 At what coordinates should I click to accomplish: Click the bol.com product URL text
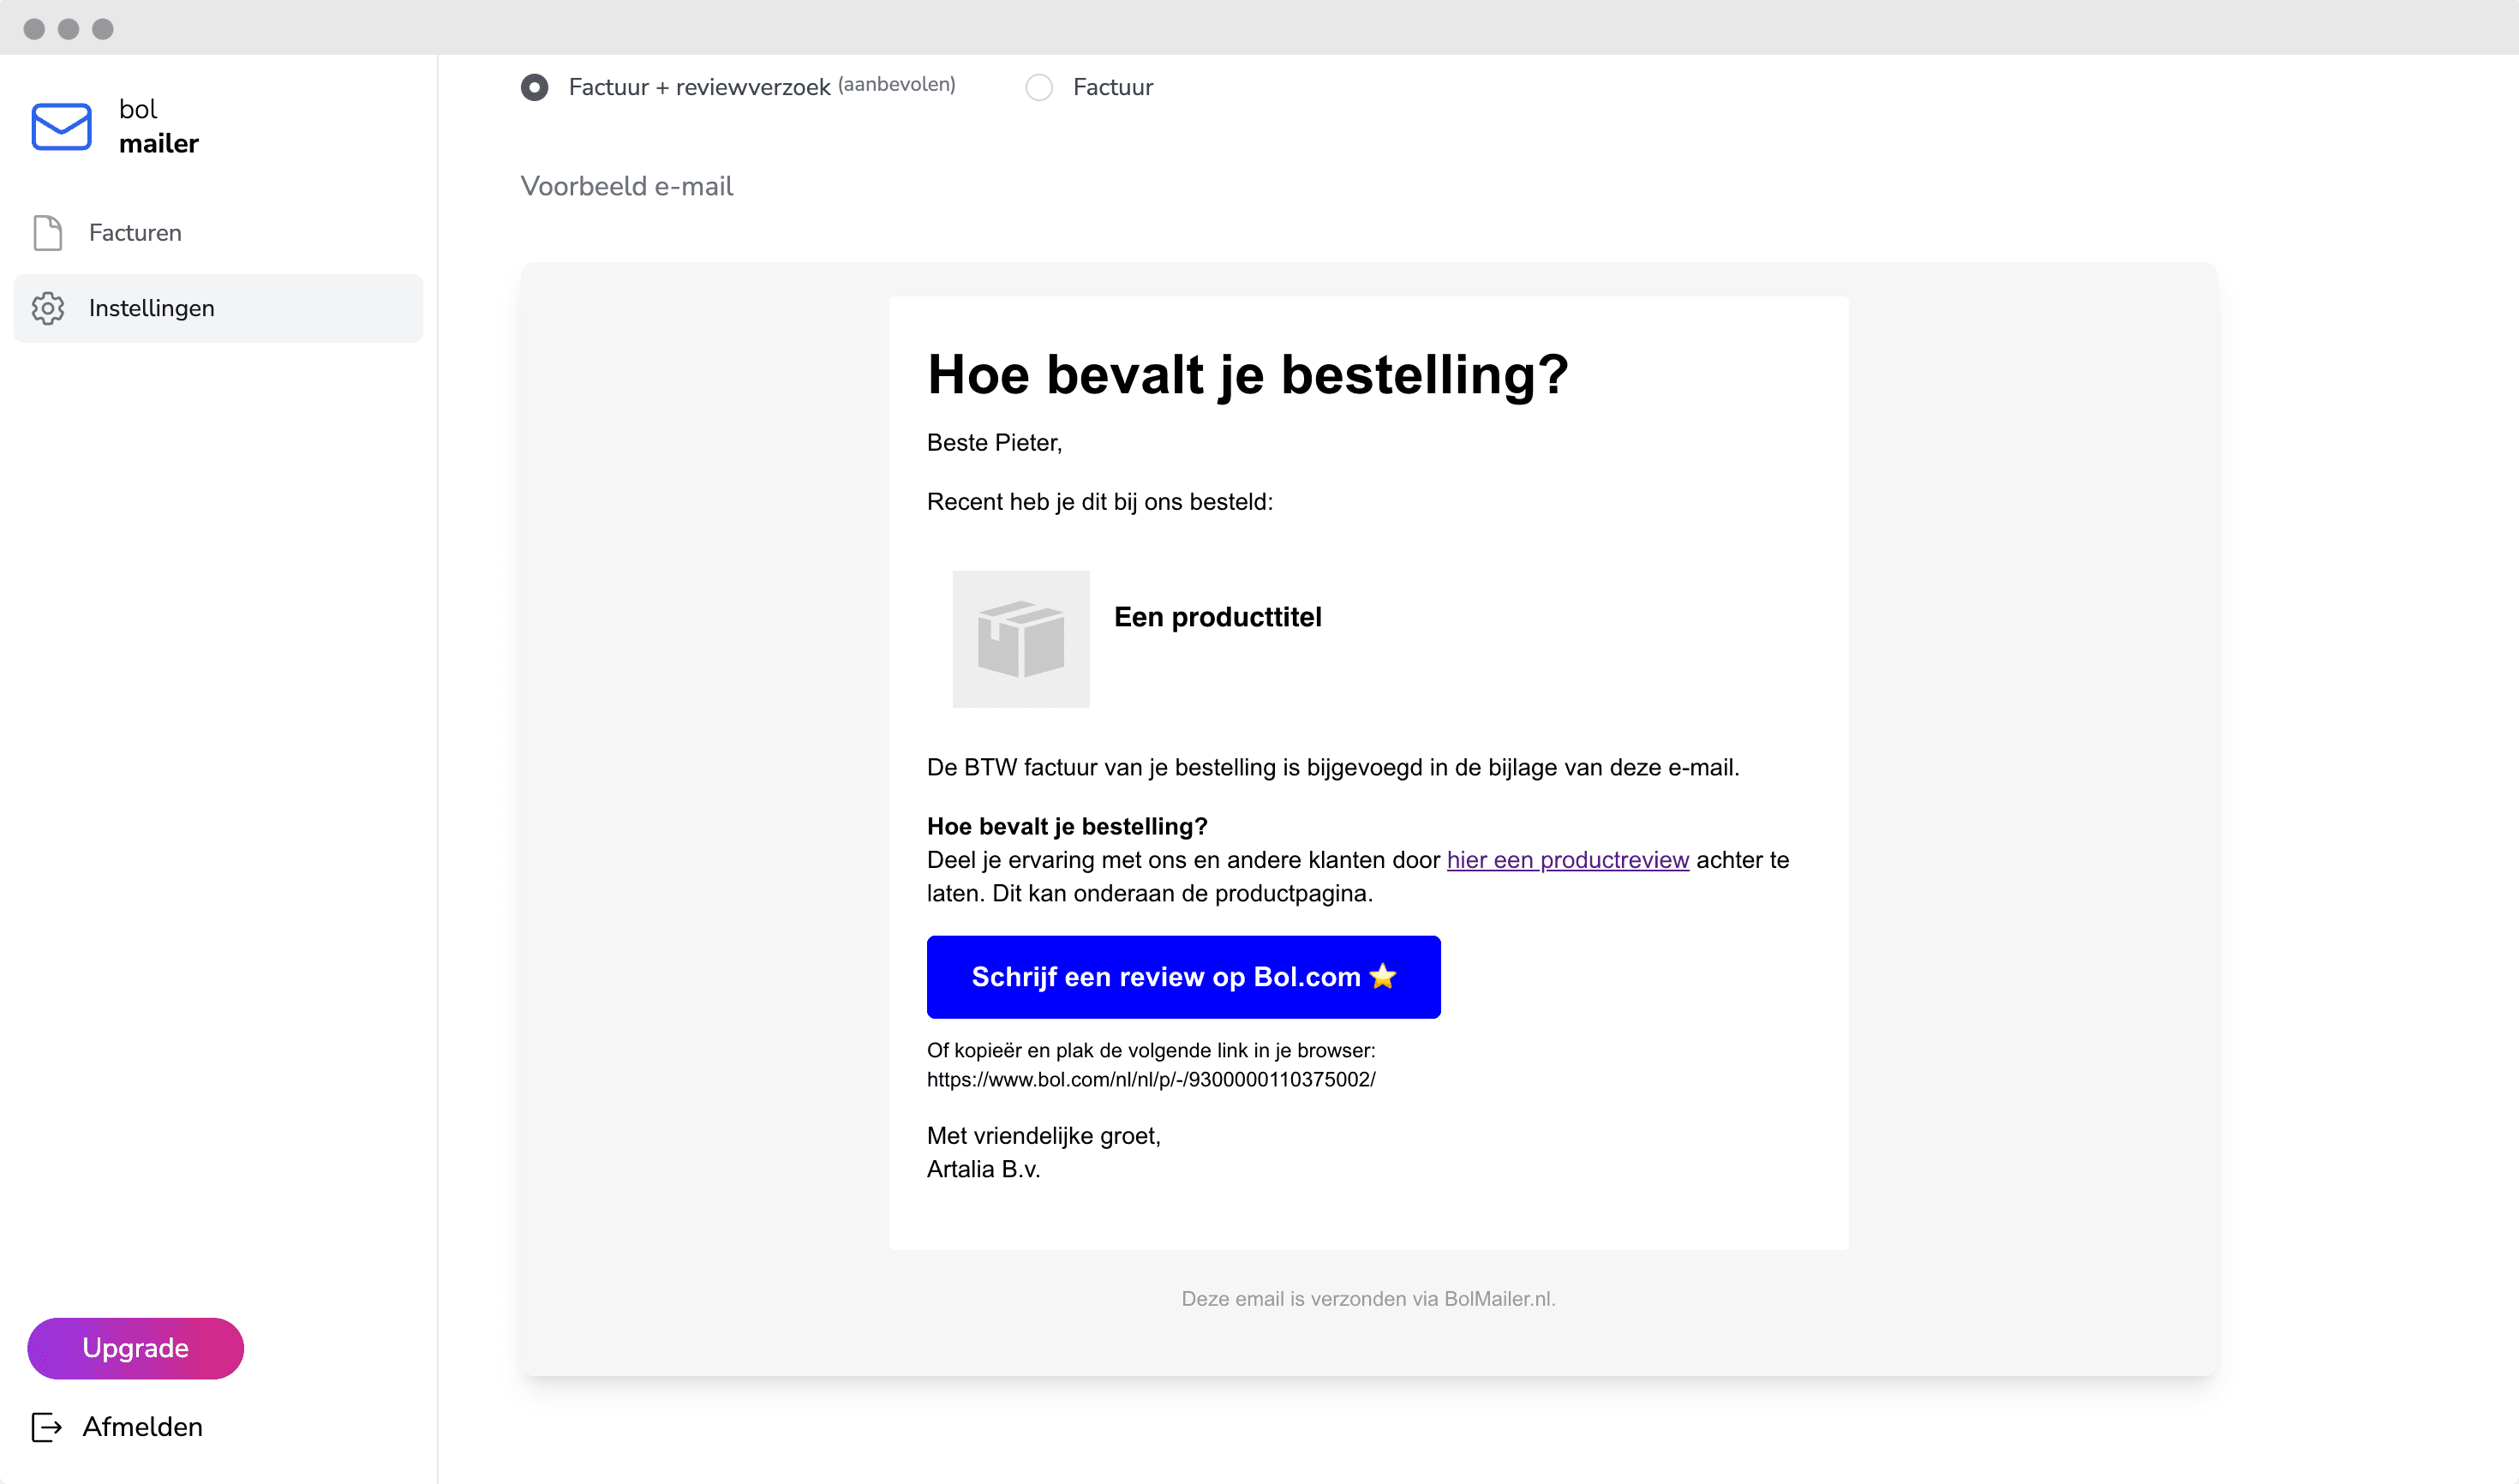coord(1150,1080)
